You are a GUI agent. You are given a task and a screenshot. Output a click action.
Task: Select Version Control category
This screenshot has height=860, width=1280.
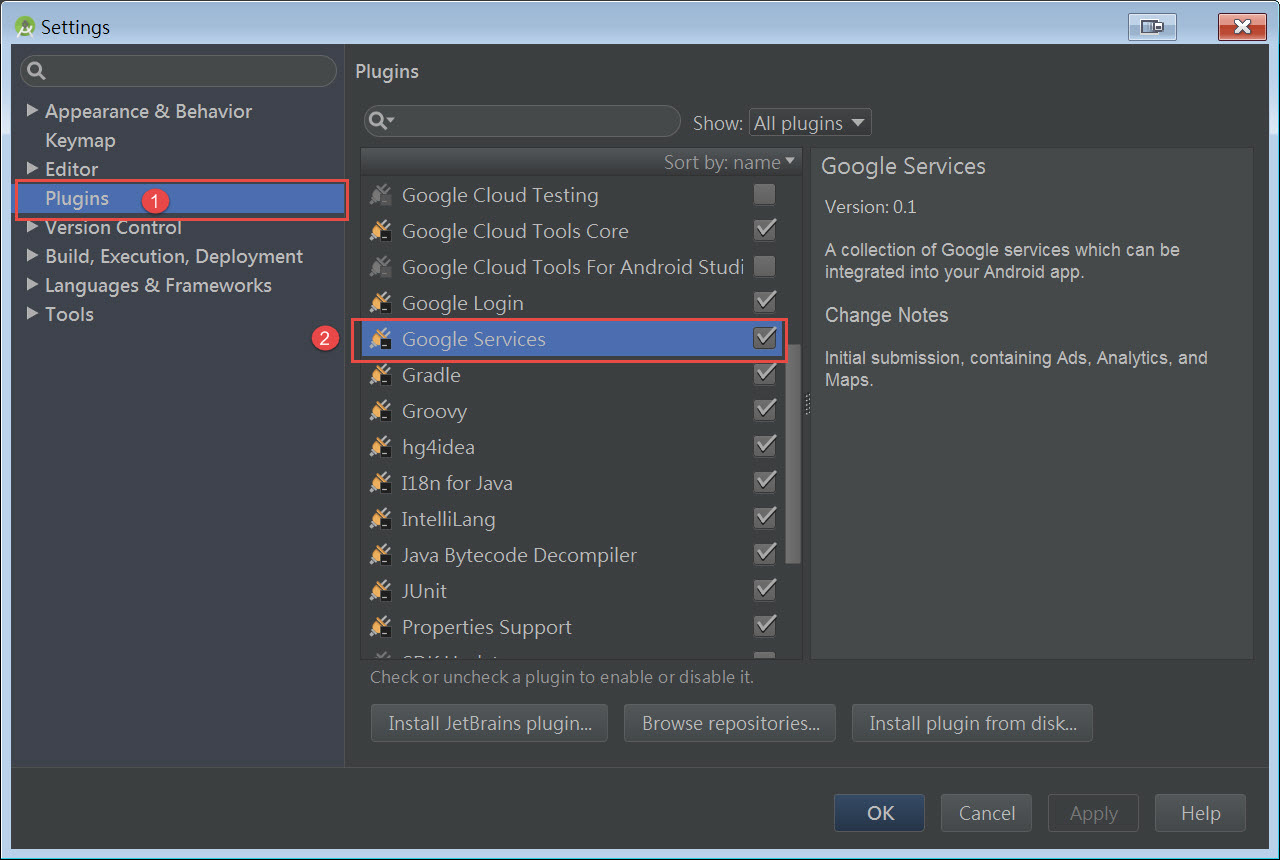pyautogui.click(x=113, y=227)
